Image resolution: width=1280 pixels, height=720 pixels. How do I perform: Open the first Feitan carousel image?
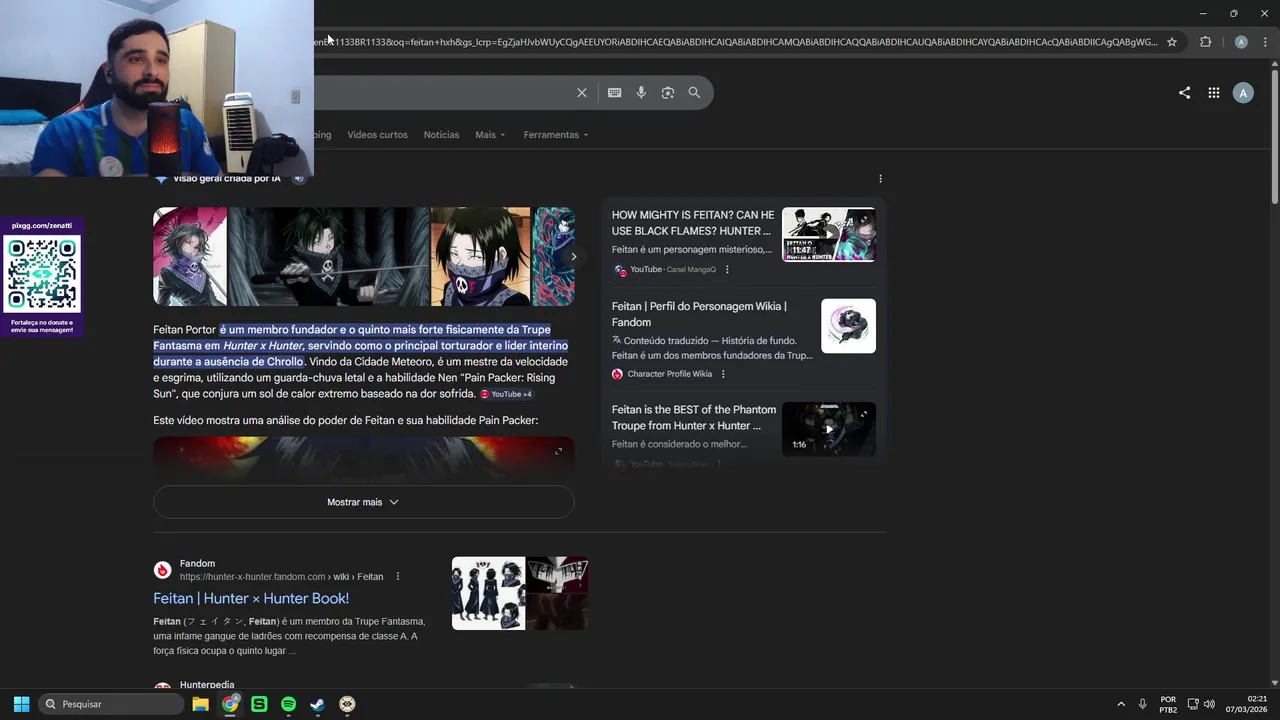(190, 257)
